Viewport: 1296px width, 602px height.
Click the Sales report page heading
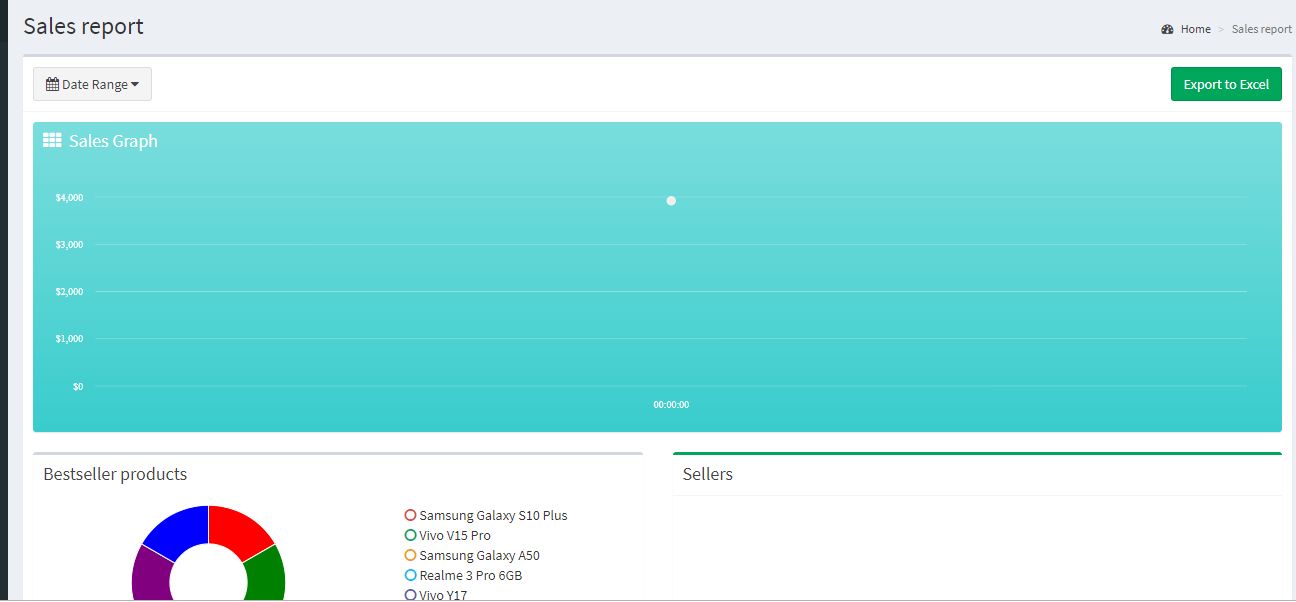pyautogui.click(x=84, y=27)
